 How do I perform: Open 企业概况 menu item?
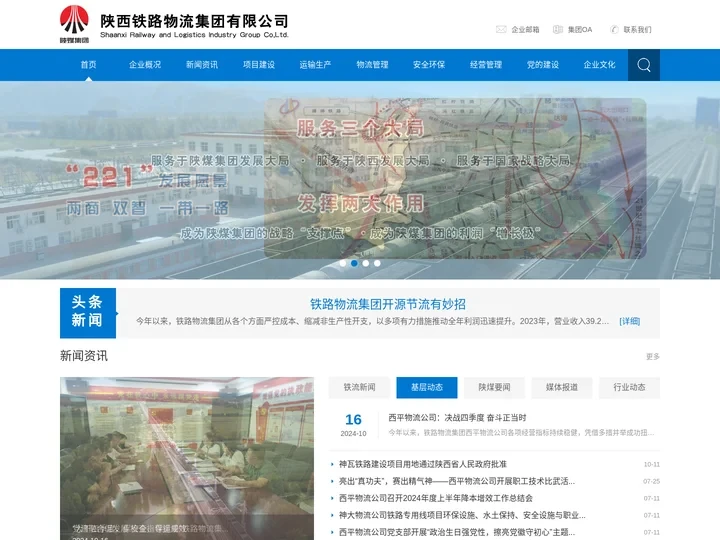pos(145,65)
